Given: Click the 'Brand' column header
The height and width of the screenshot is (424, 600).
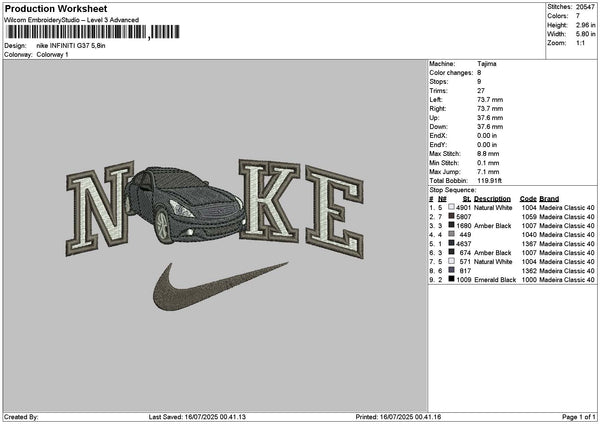Looking at the screenshot, I should [549, 199].
